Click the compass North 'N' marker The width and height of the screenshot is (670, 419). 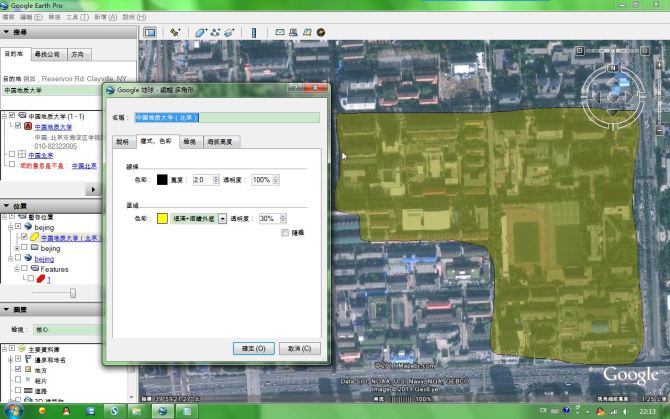(x=613, y=68)
